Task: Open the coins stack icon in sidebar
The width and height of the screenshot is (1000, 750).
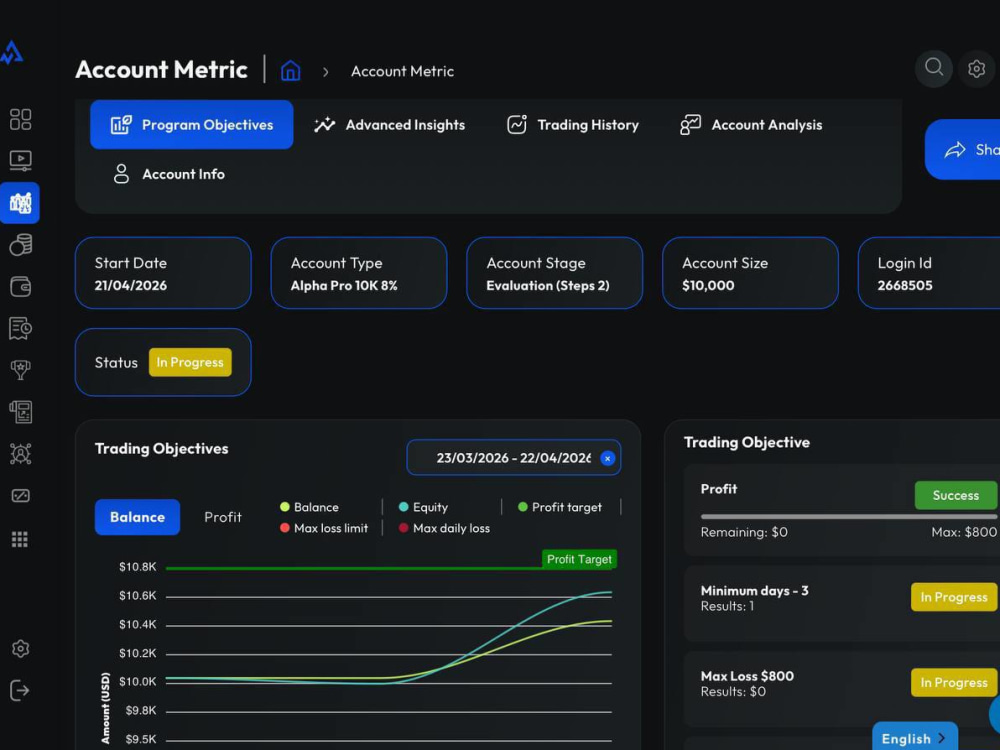Action: pyautogui.click(x=20, y=245)
